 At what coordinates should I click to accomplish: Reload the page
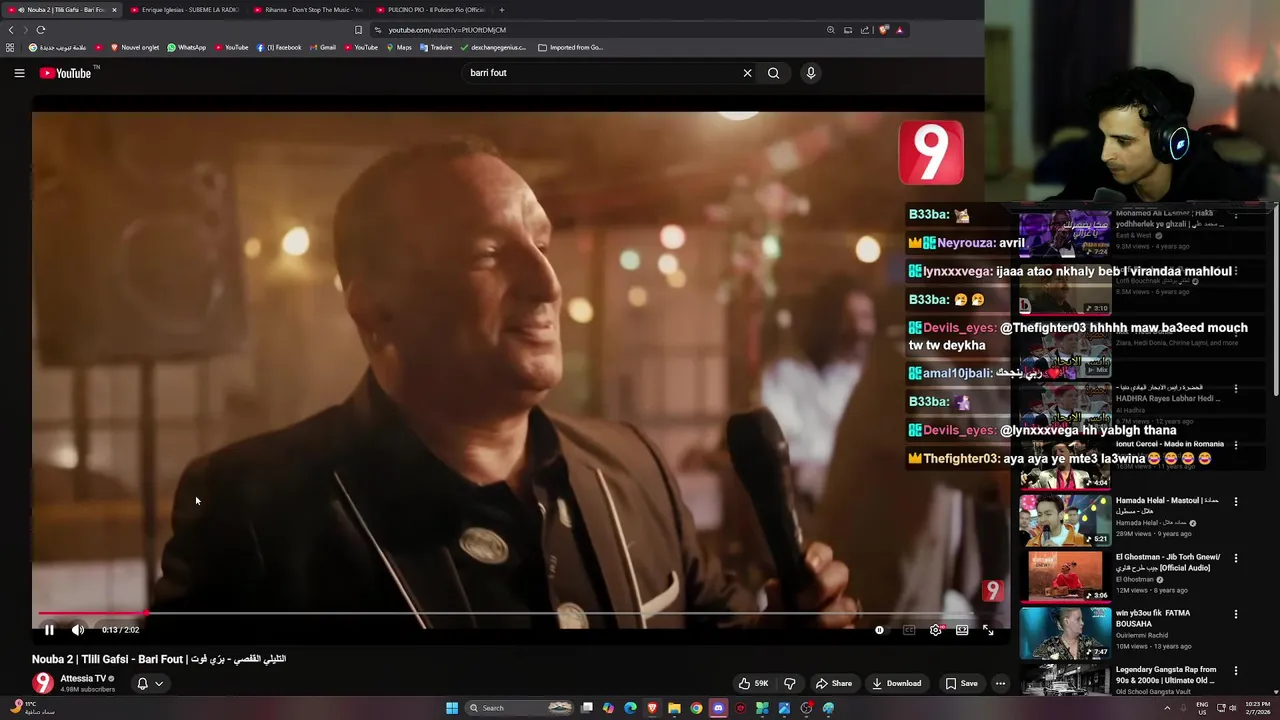click(41, 30)
